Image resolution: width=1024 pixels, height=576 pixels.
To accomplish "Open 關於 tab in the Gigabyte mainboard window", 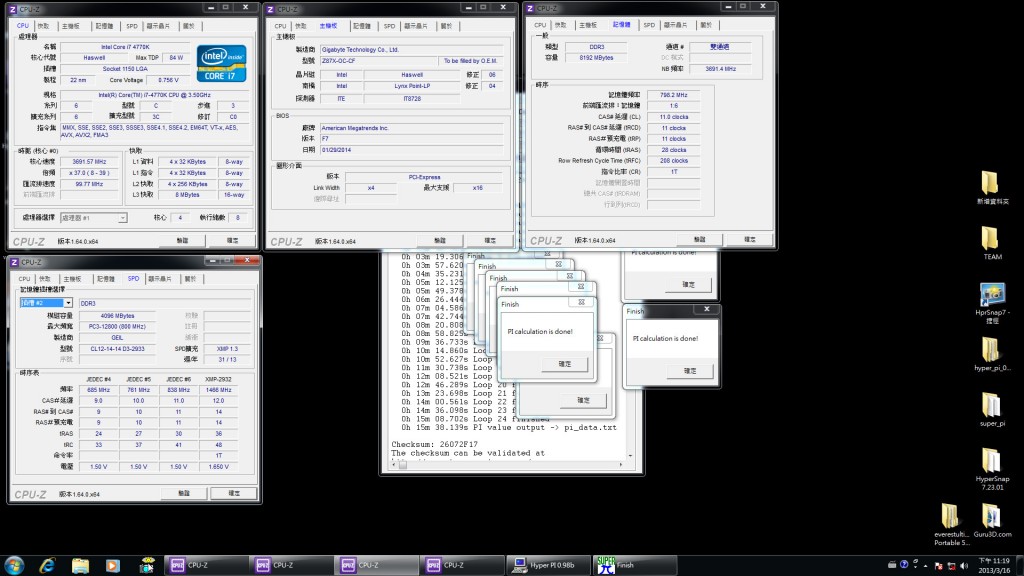I will point(446,26).
